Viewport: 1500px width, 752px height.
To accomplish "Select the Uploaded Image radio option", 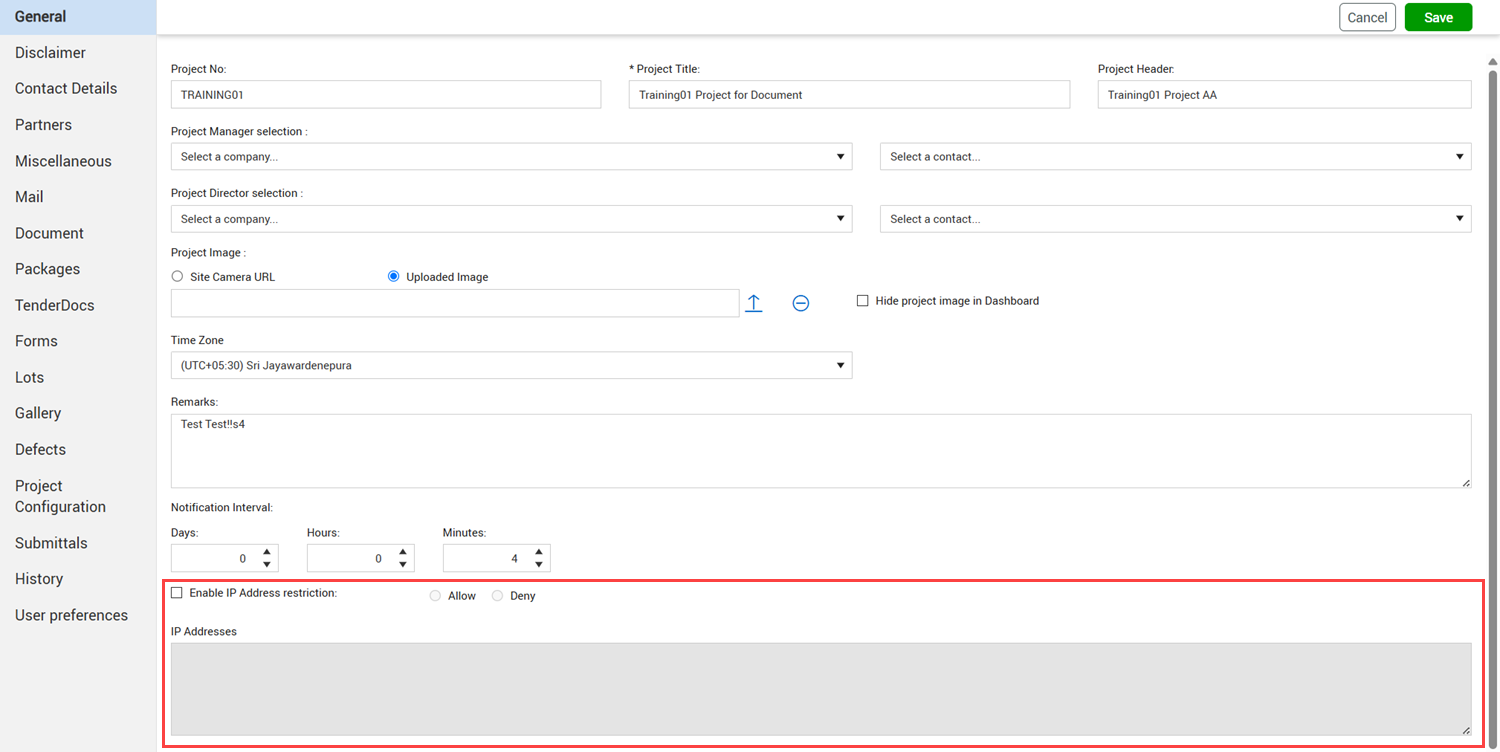I will pos(394,277).
